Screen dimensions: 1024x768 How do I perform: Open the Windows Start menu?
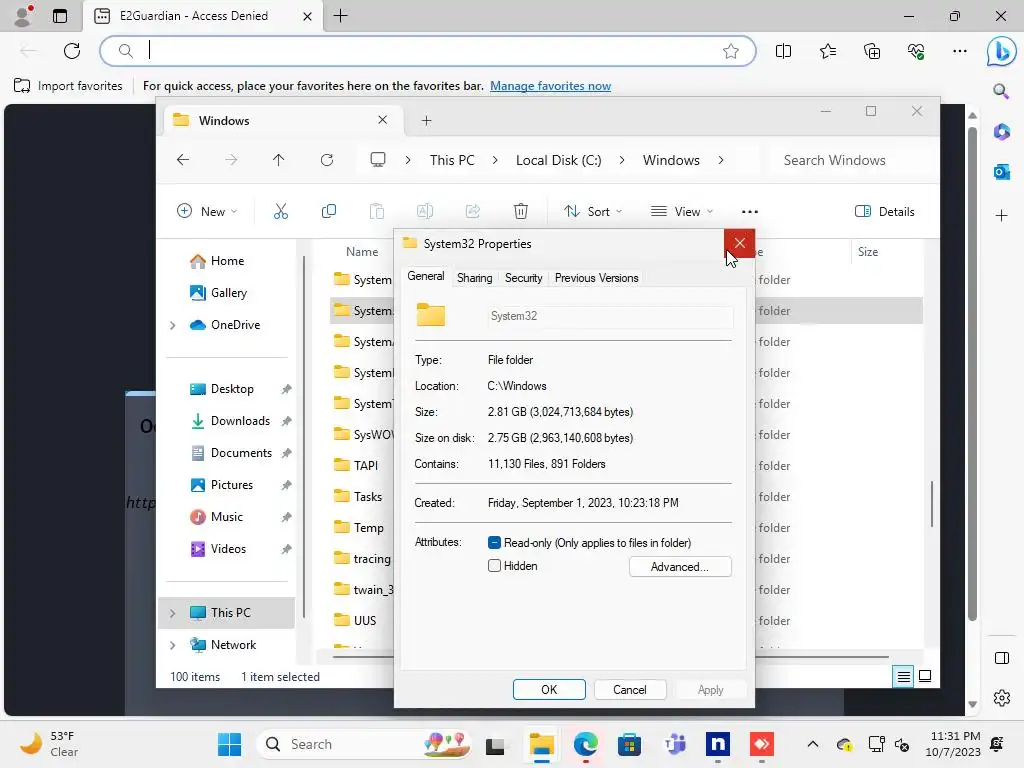(x=229, y=744)
